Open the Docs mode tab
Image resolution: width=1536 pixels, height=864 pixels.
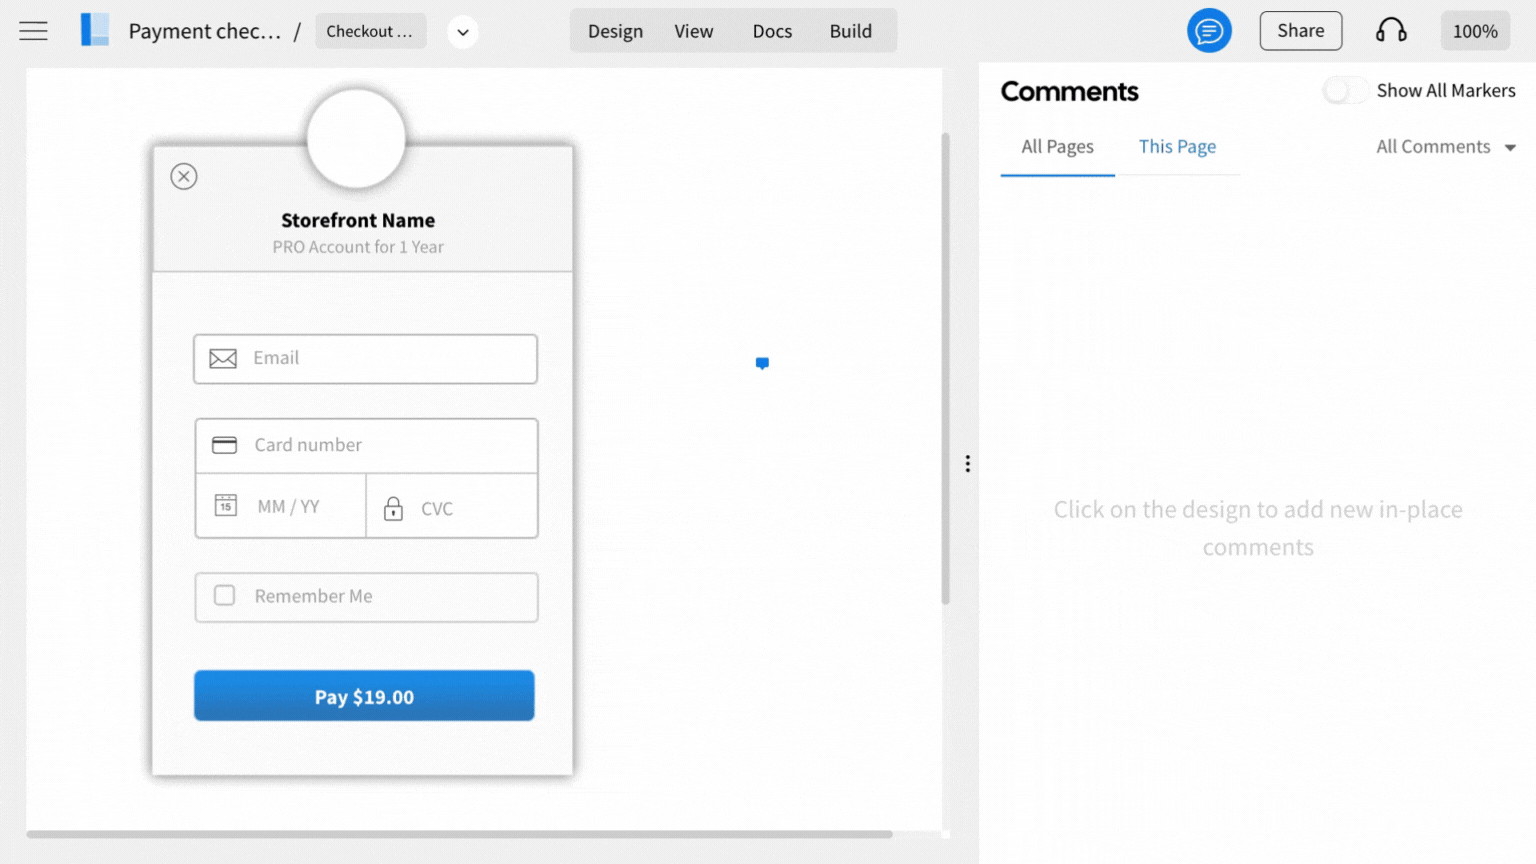coord(772,31)
